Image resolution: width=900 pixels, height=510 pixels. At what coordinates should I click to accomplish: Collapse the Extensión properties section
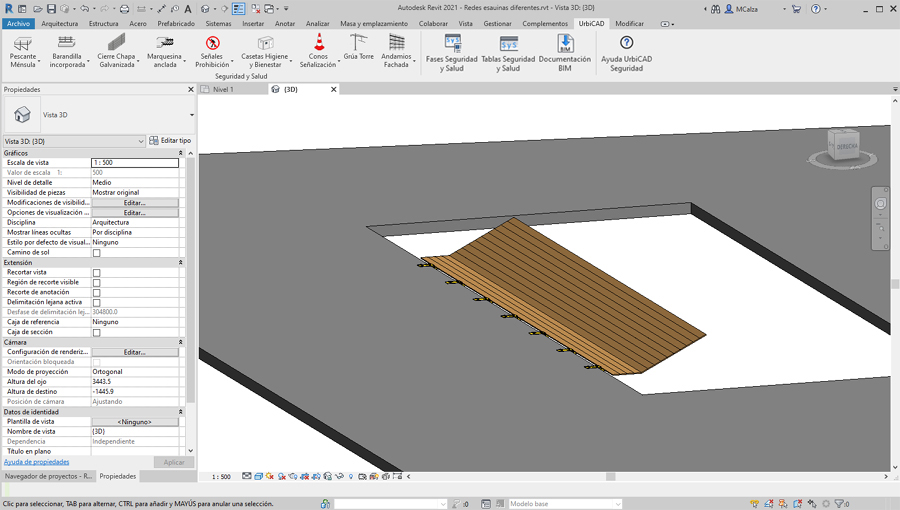point(181,263)
